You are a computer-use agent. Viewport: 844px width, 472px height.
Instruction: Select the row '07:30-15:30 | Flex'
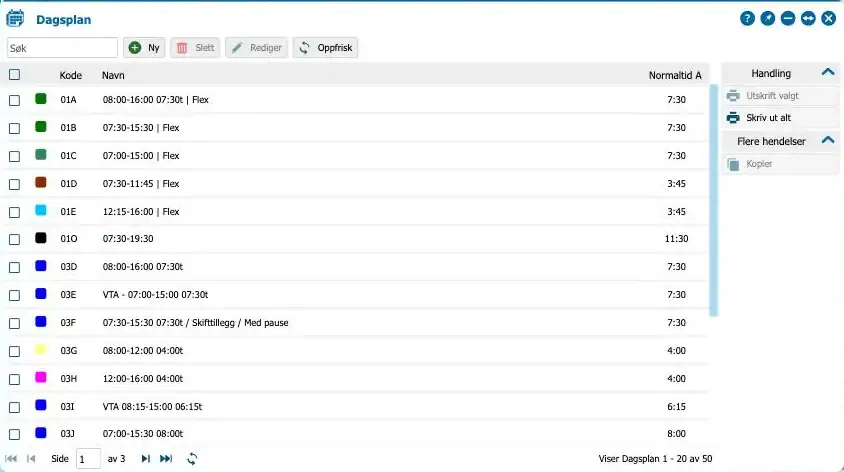click(x=355, y=128)
